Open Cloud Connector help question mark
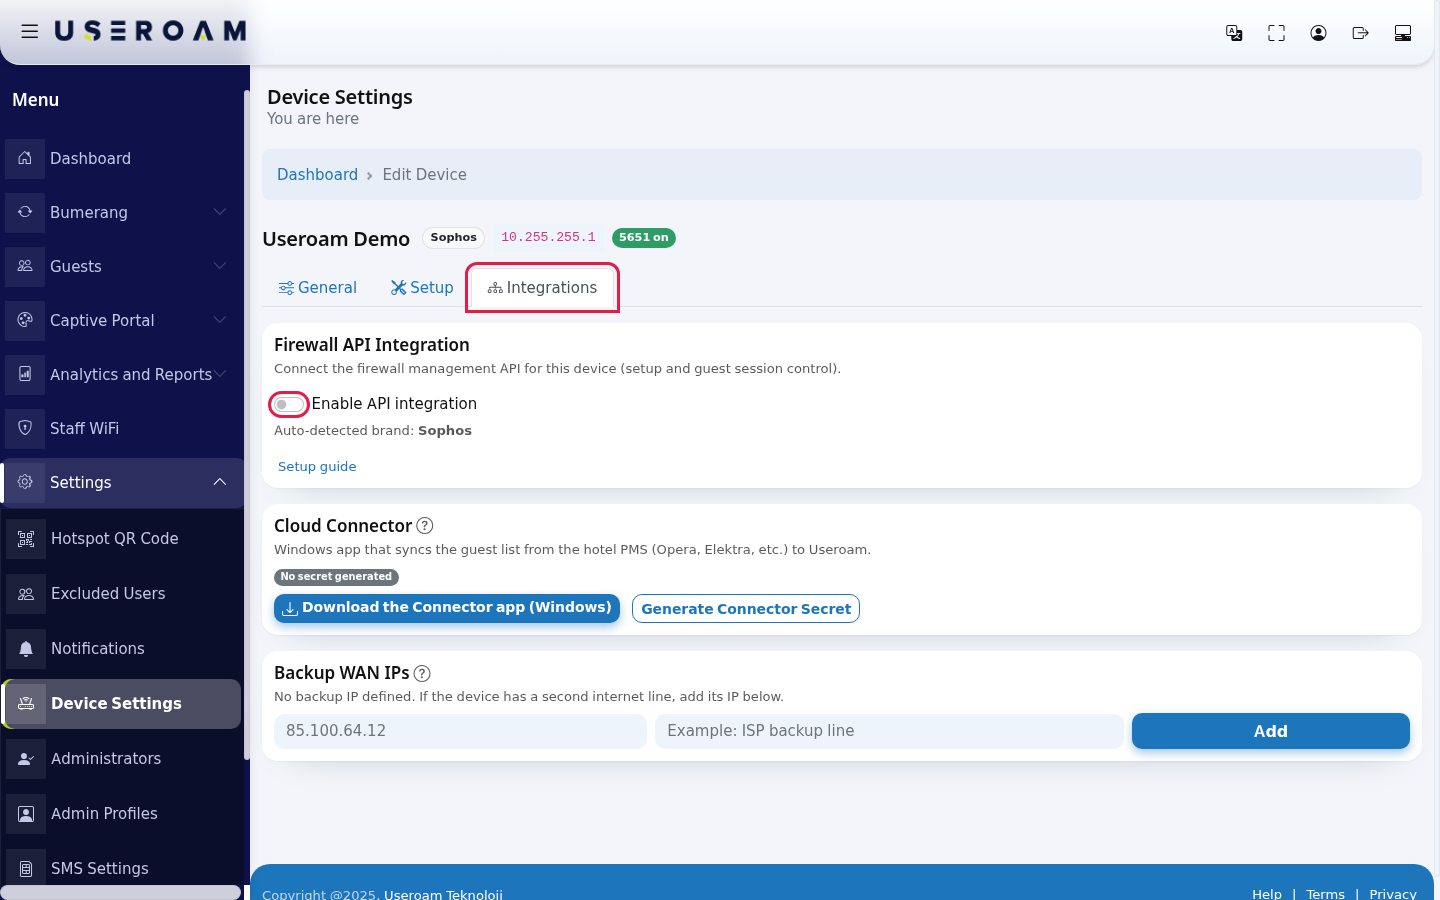Screen dimensions: 1440x900 [425, 526]
